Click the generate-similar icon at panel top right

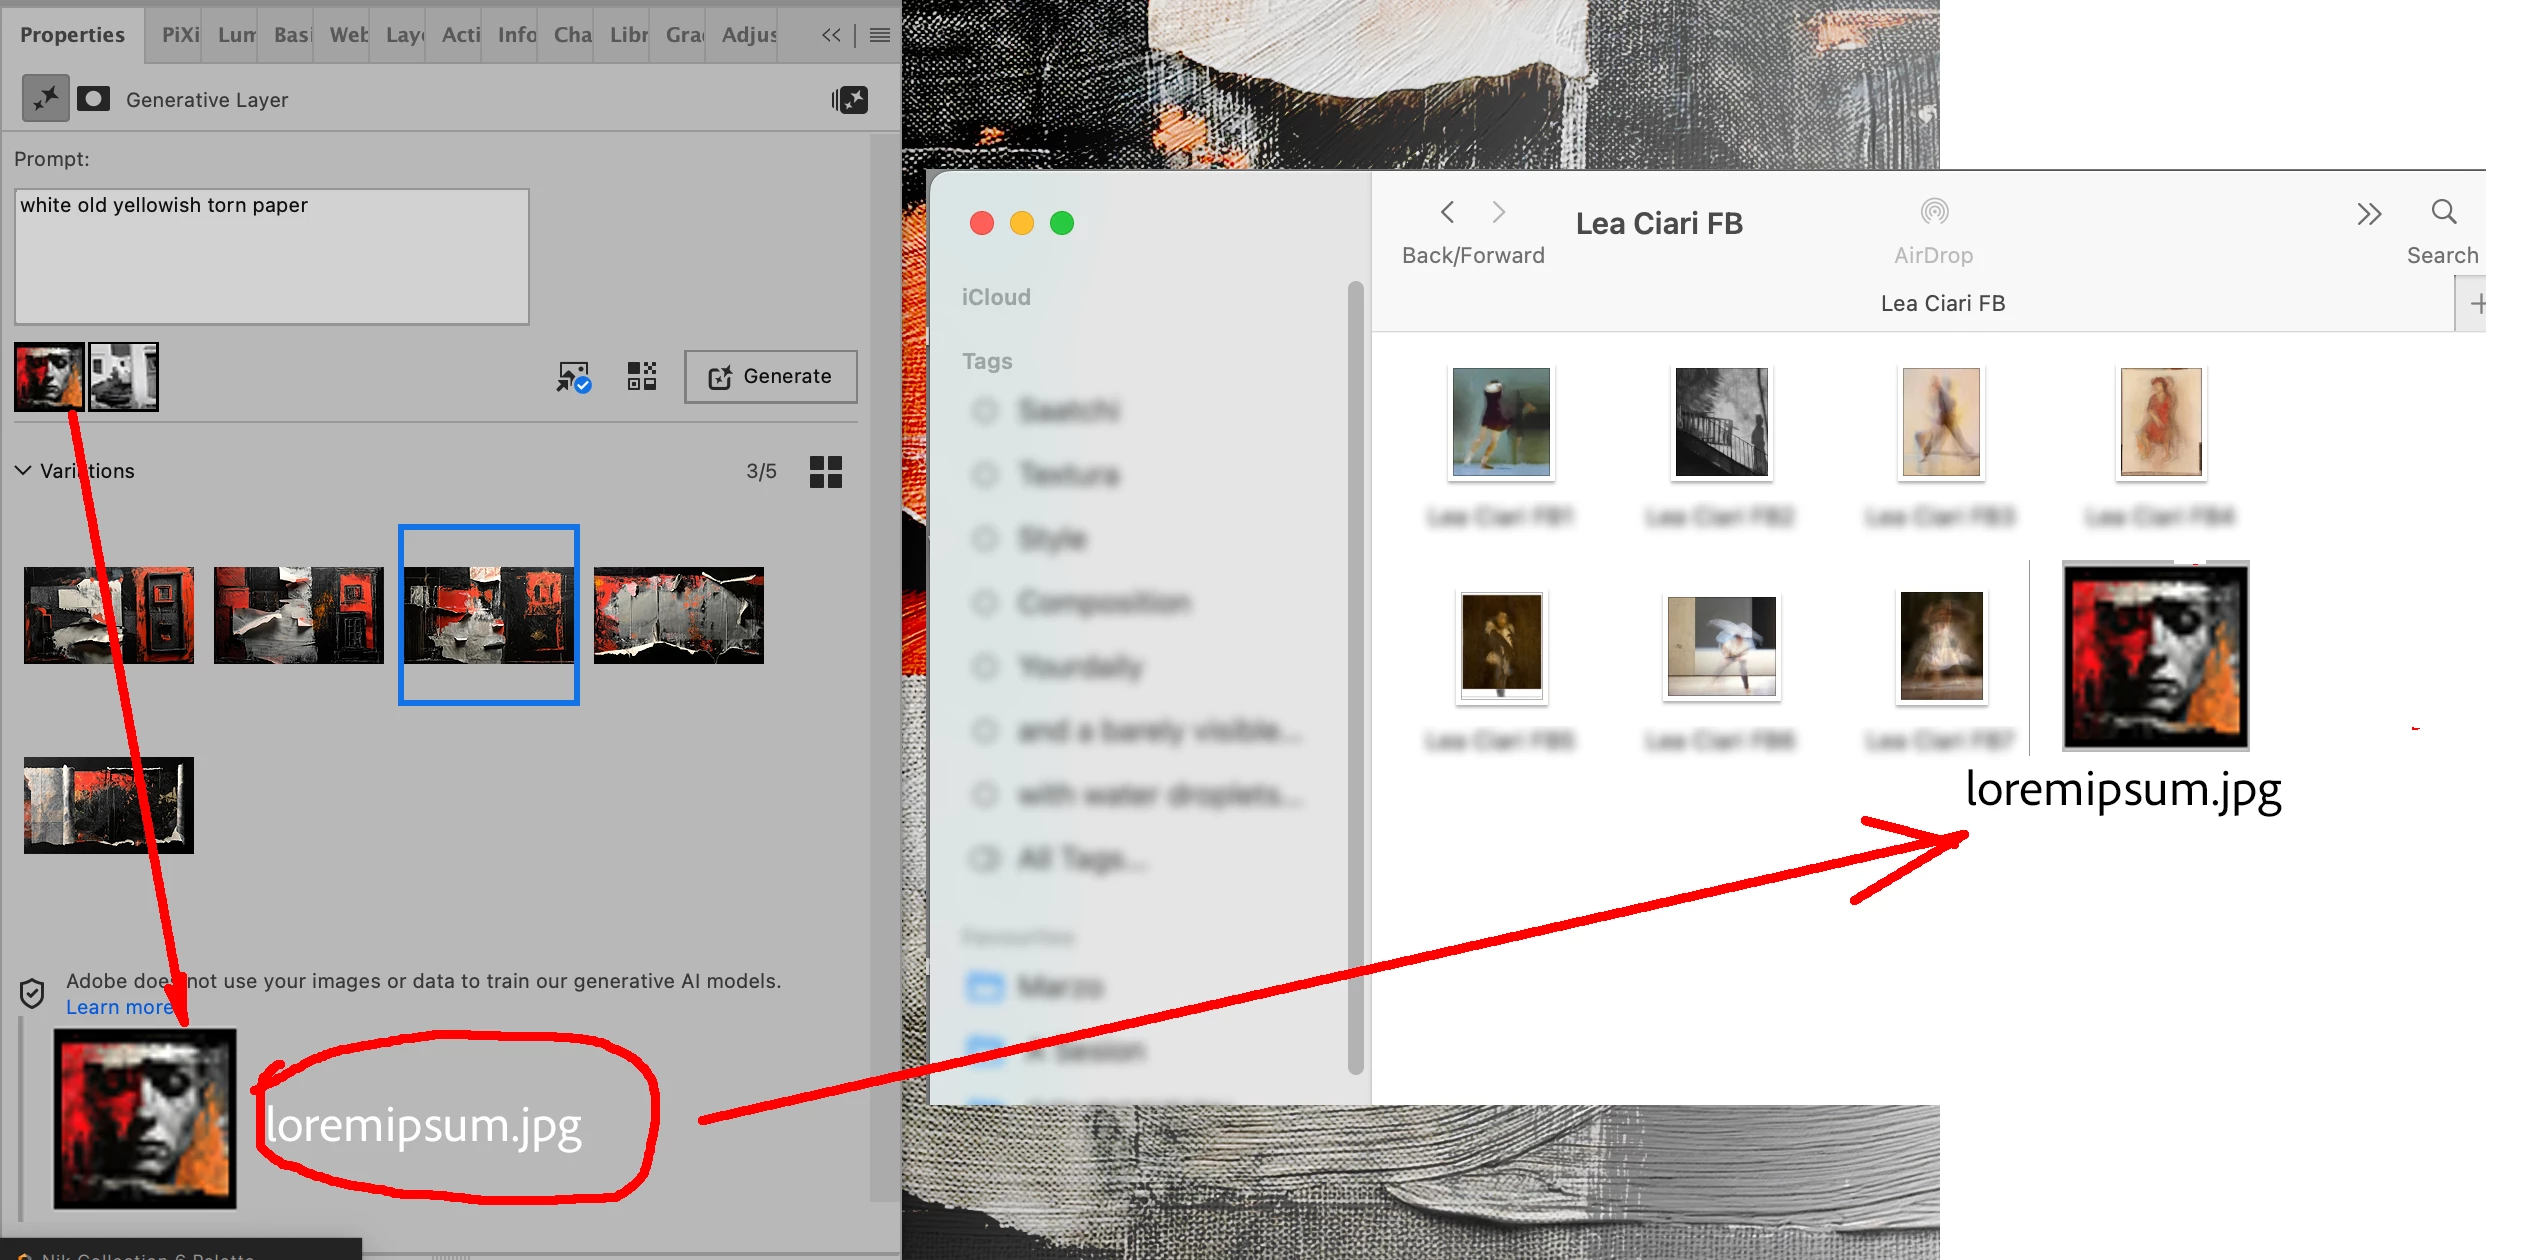tap(850, 99)
